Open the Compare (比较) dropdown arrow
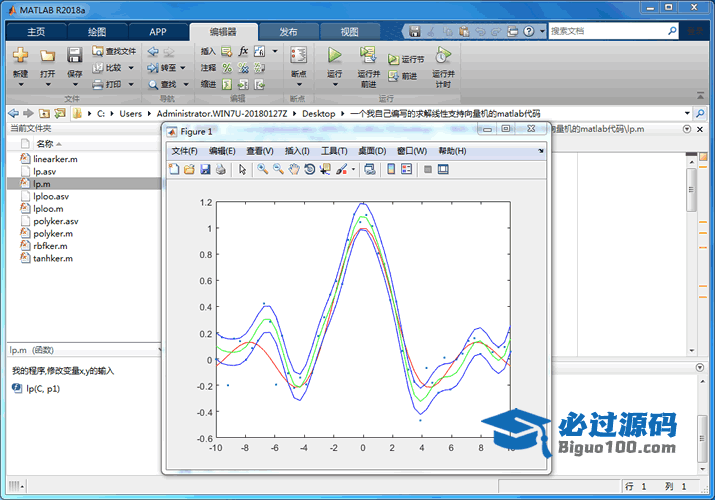Viewport: 715px width, 500px height. coord(131,68)
